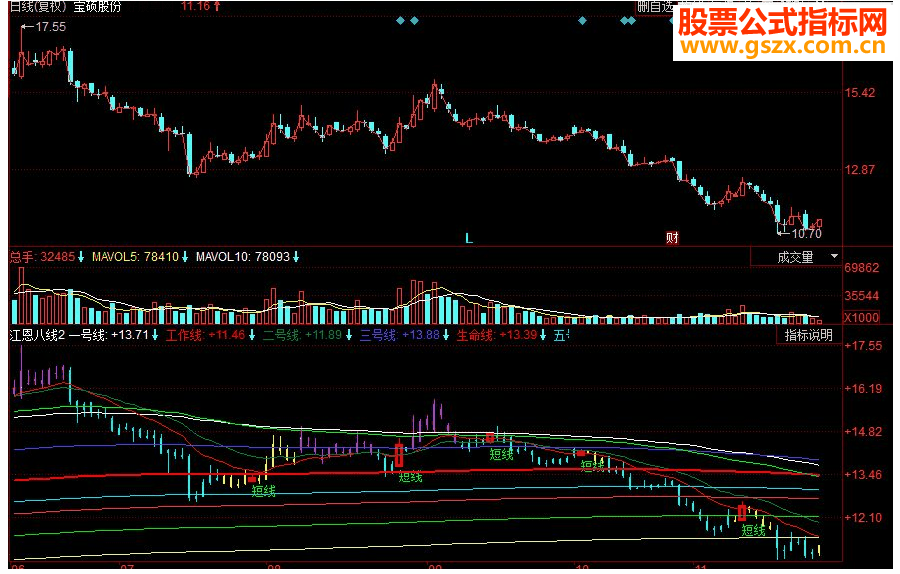Click the MAVOL5: 78410 readout

click(135, 257)
